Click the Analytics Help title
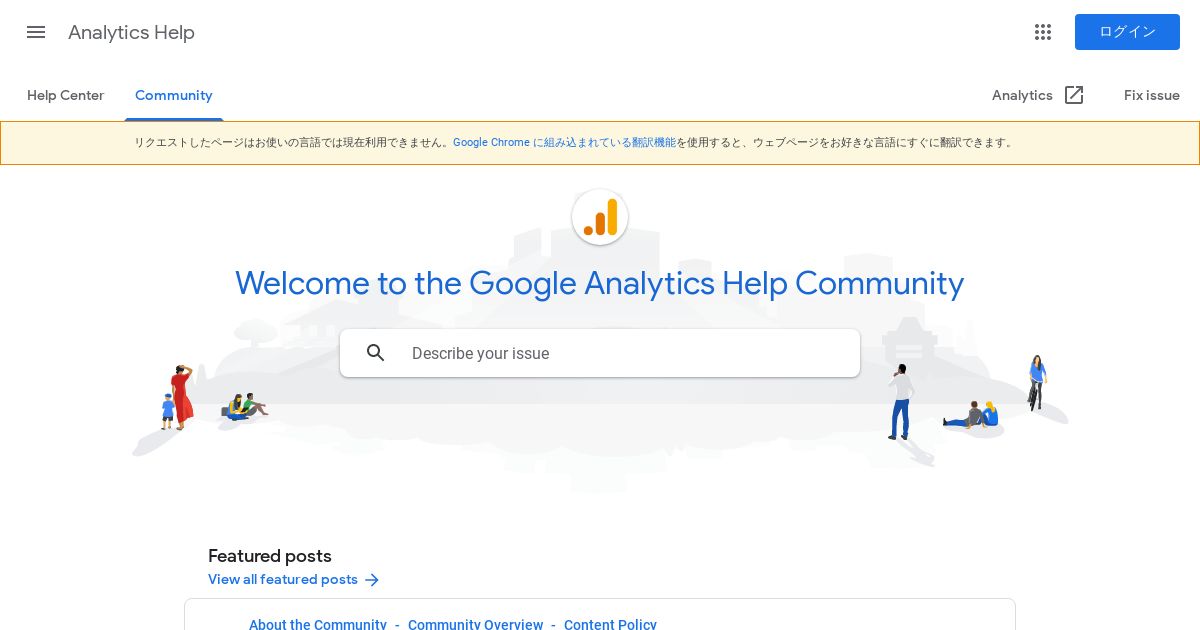 click(131, 32)
